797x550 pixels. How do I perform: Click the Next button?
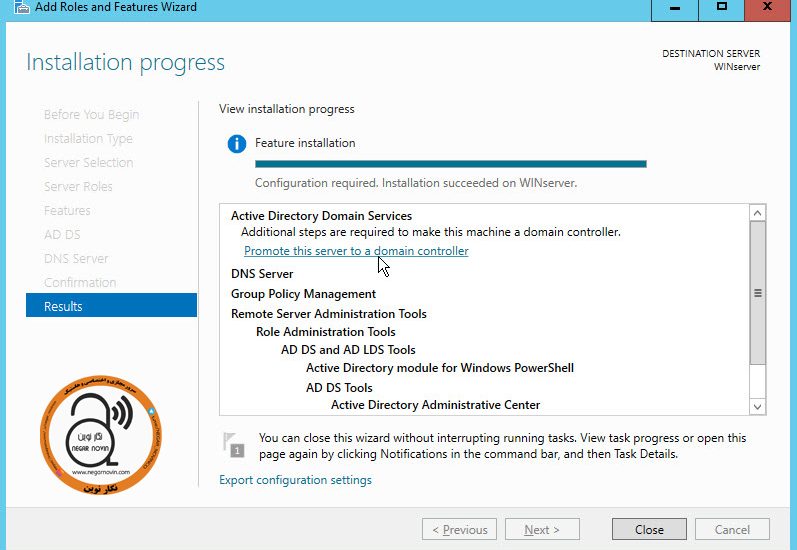[542, 529]
